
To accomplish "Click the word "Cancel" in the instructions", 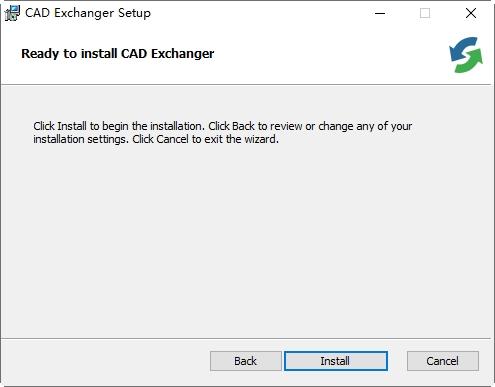I will coord(172,139).
